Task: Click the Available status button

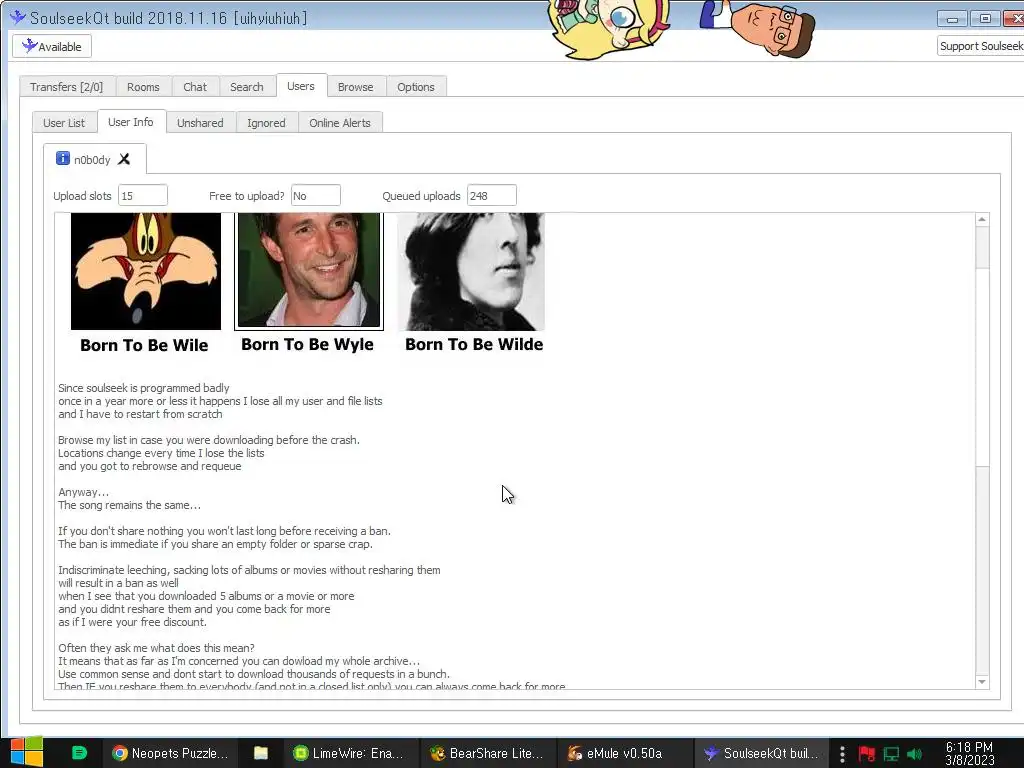Action: pyautogui.click(x=52, y=46)
